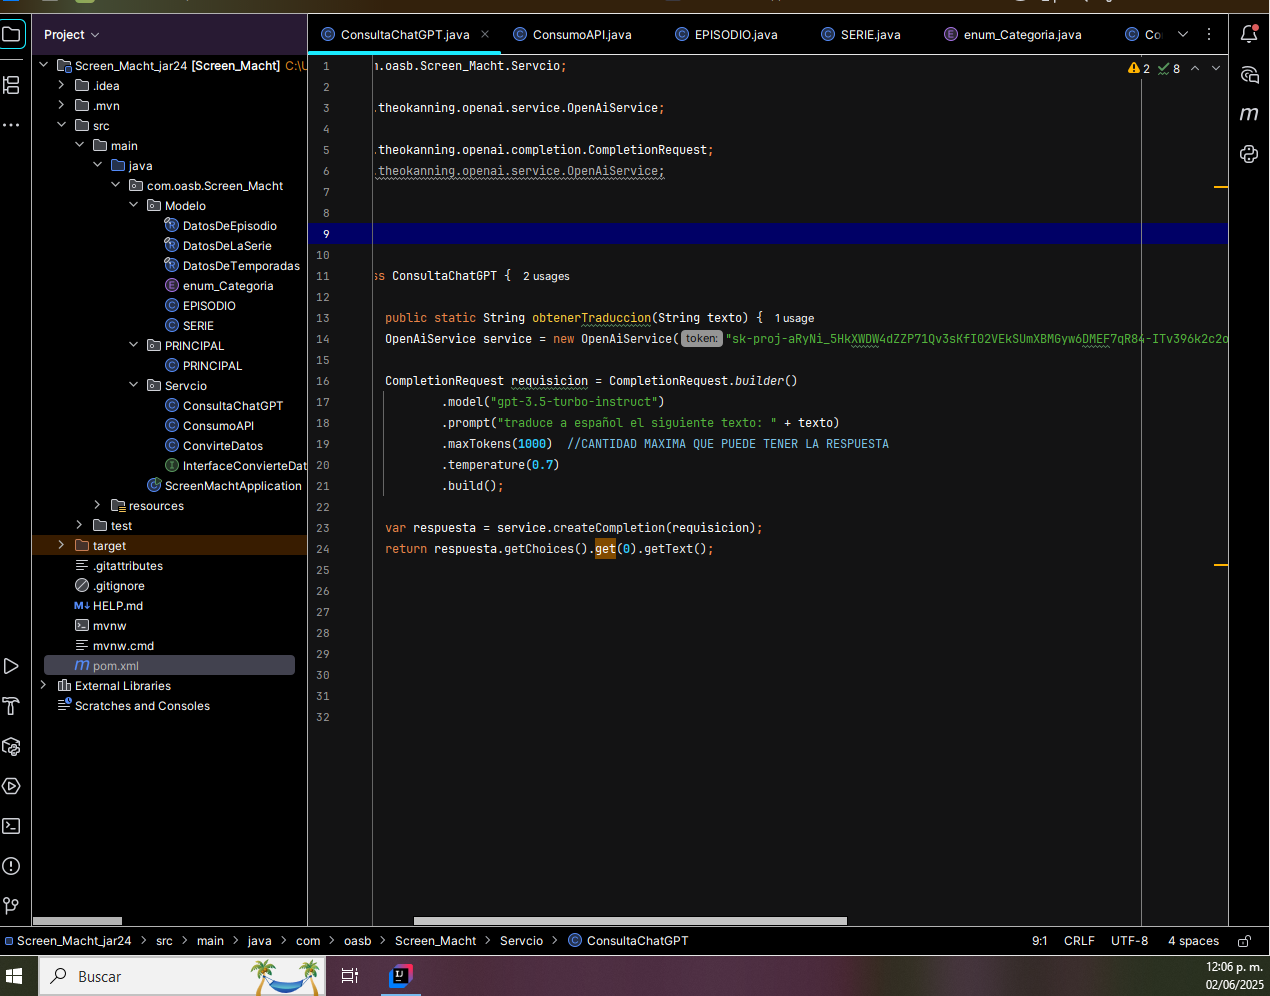Screen dimensions: 1270x996
Task: Expand External Libraries node
Action: click(44, 685)
